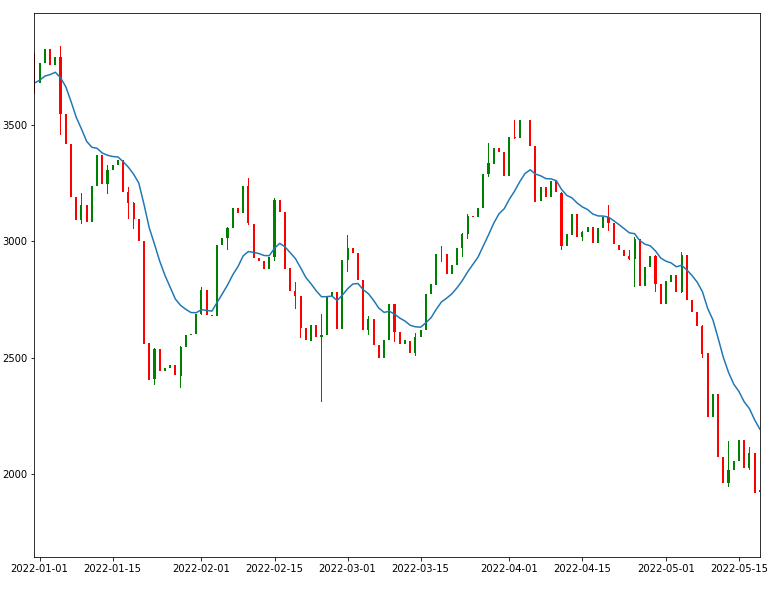Click the 2022-01-01 x-axis date label

(x=39, y=568)
